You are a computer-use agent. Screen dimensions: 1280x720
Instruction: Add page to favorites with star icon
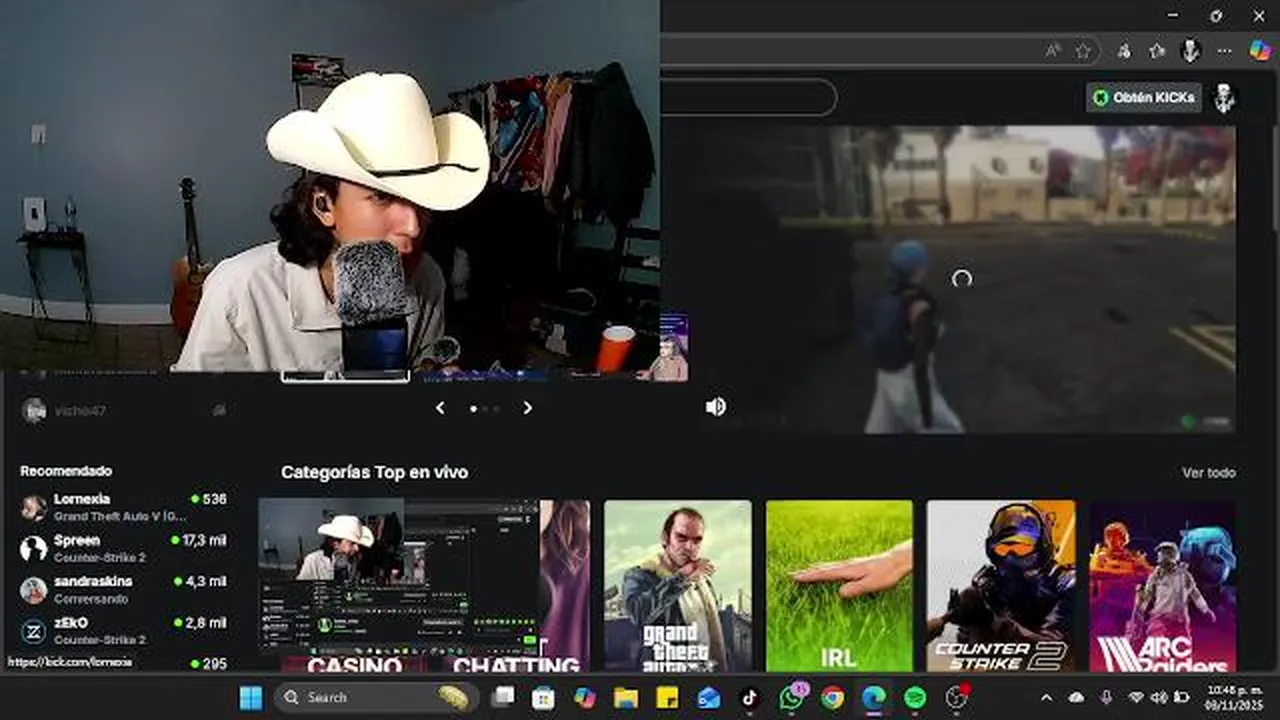click(1083, 50)
